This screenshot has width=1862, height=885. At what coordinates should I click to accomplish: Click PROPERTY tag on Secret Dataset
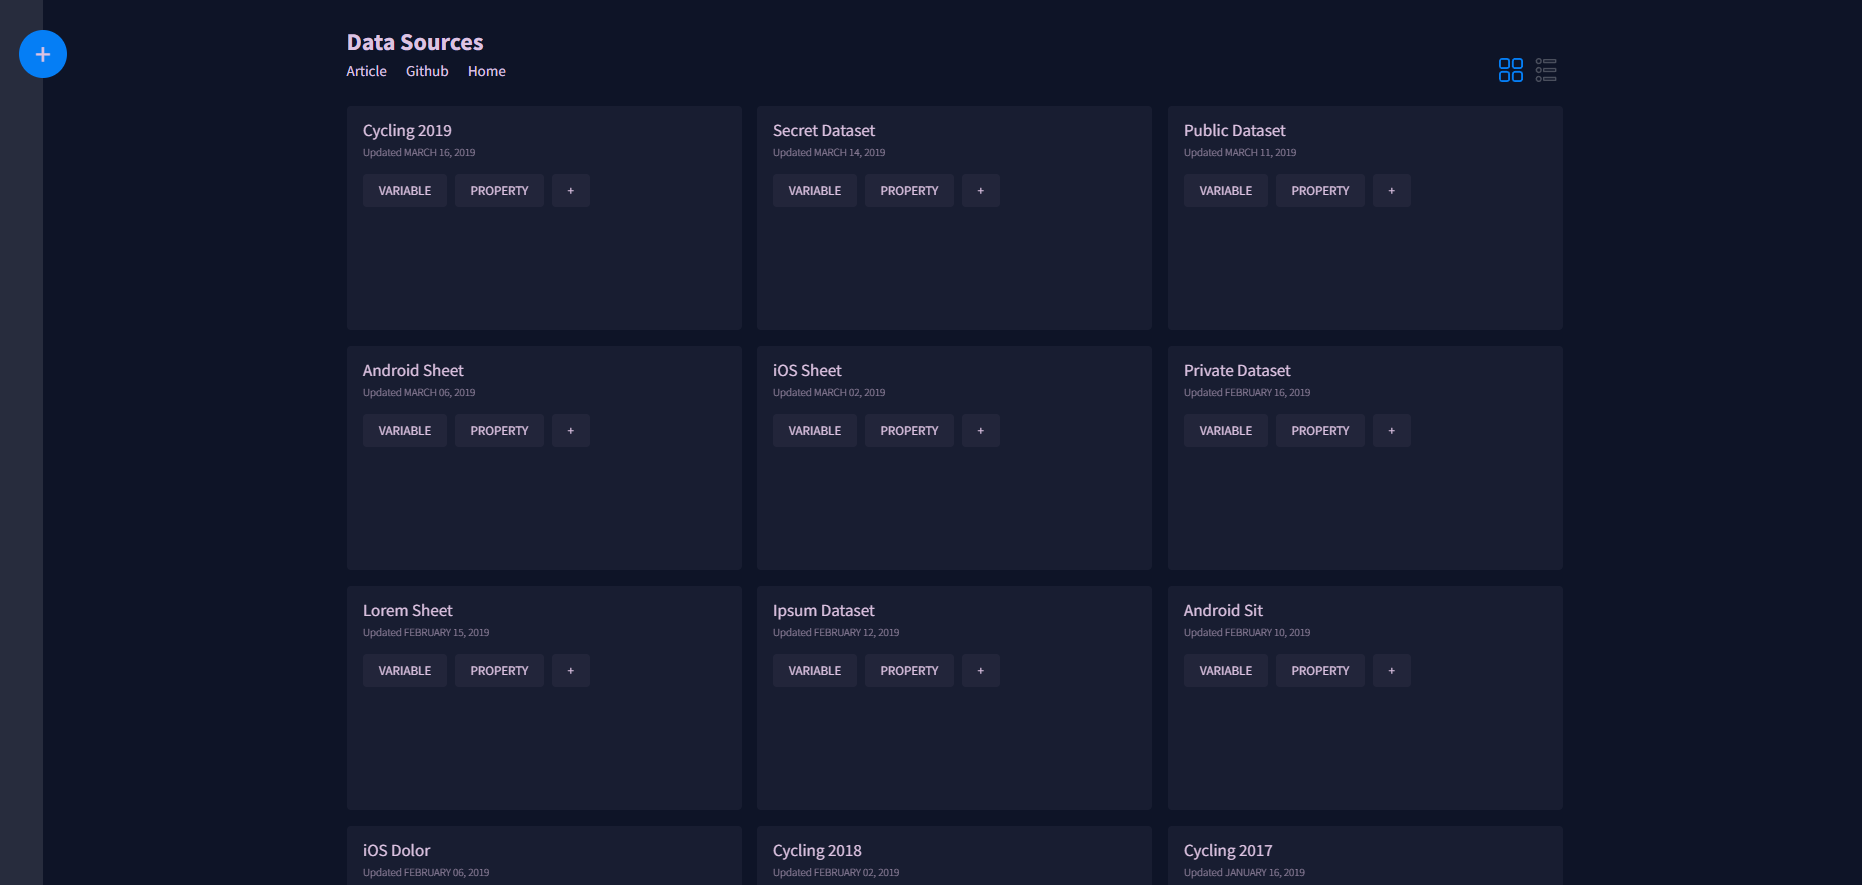pos(909,191)
